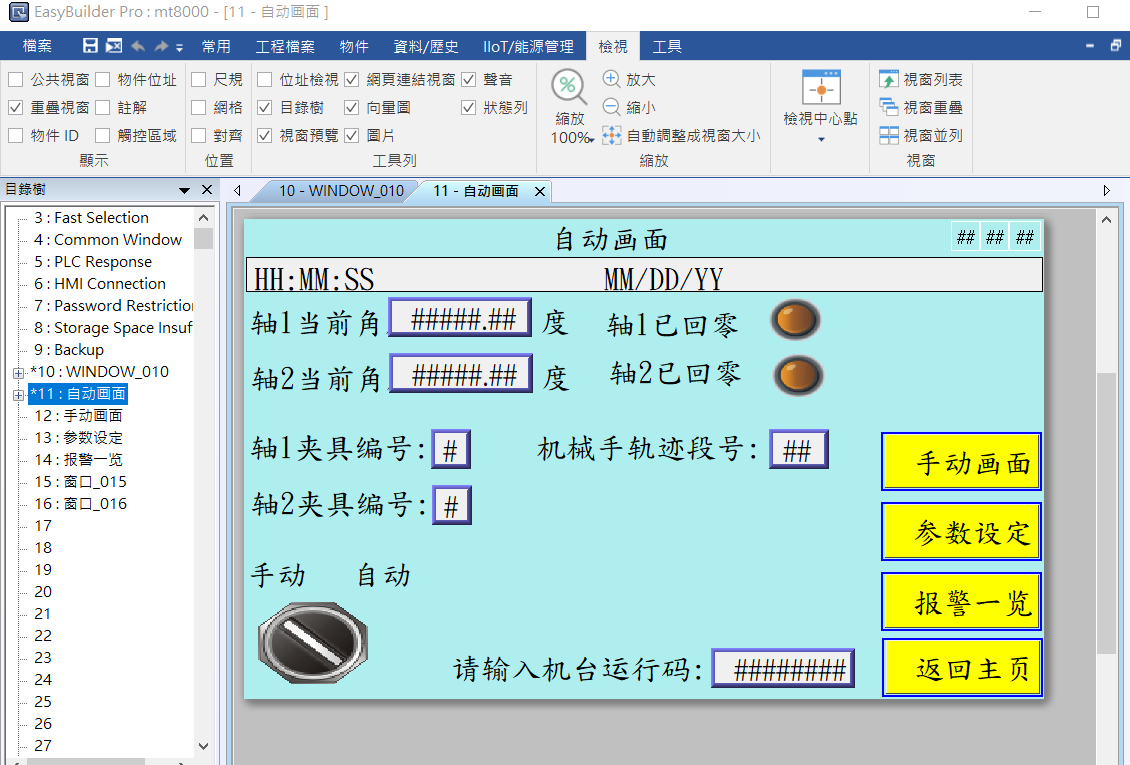Switch to the 10 - WINDOW_010 tab
Viewport: 1130px width, 765px height.
[340, 191]
